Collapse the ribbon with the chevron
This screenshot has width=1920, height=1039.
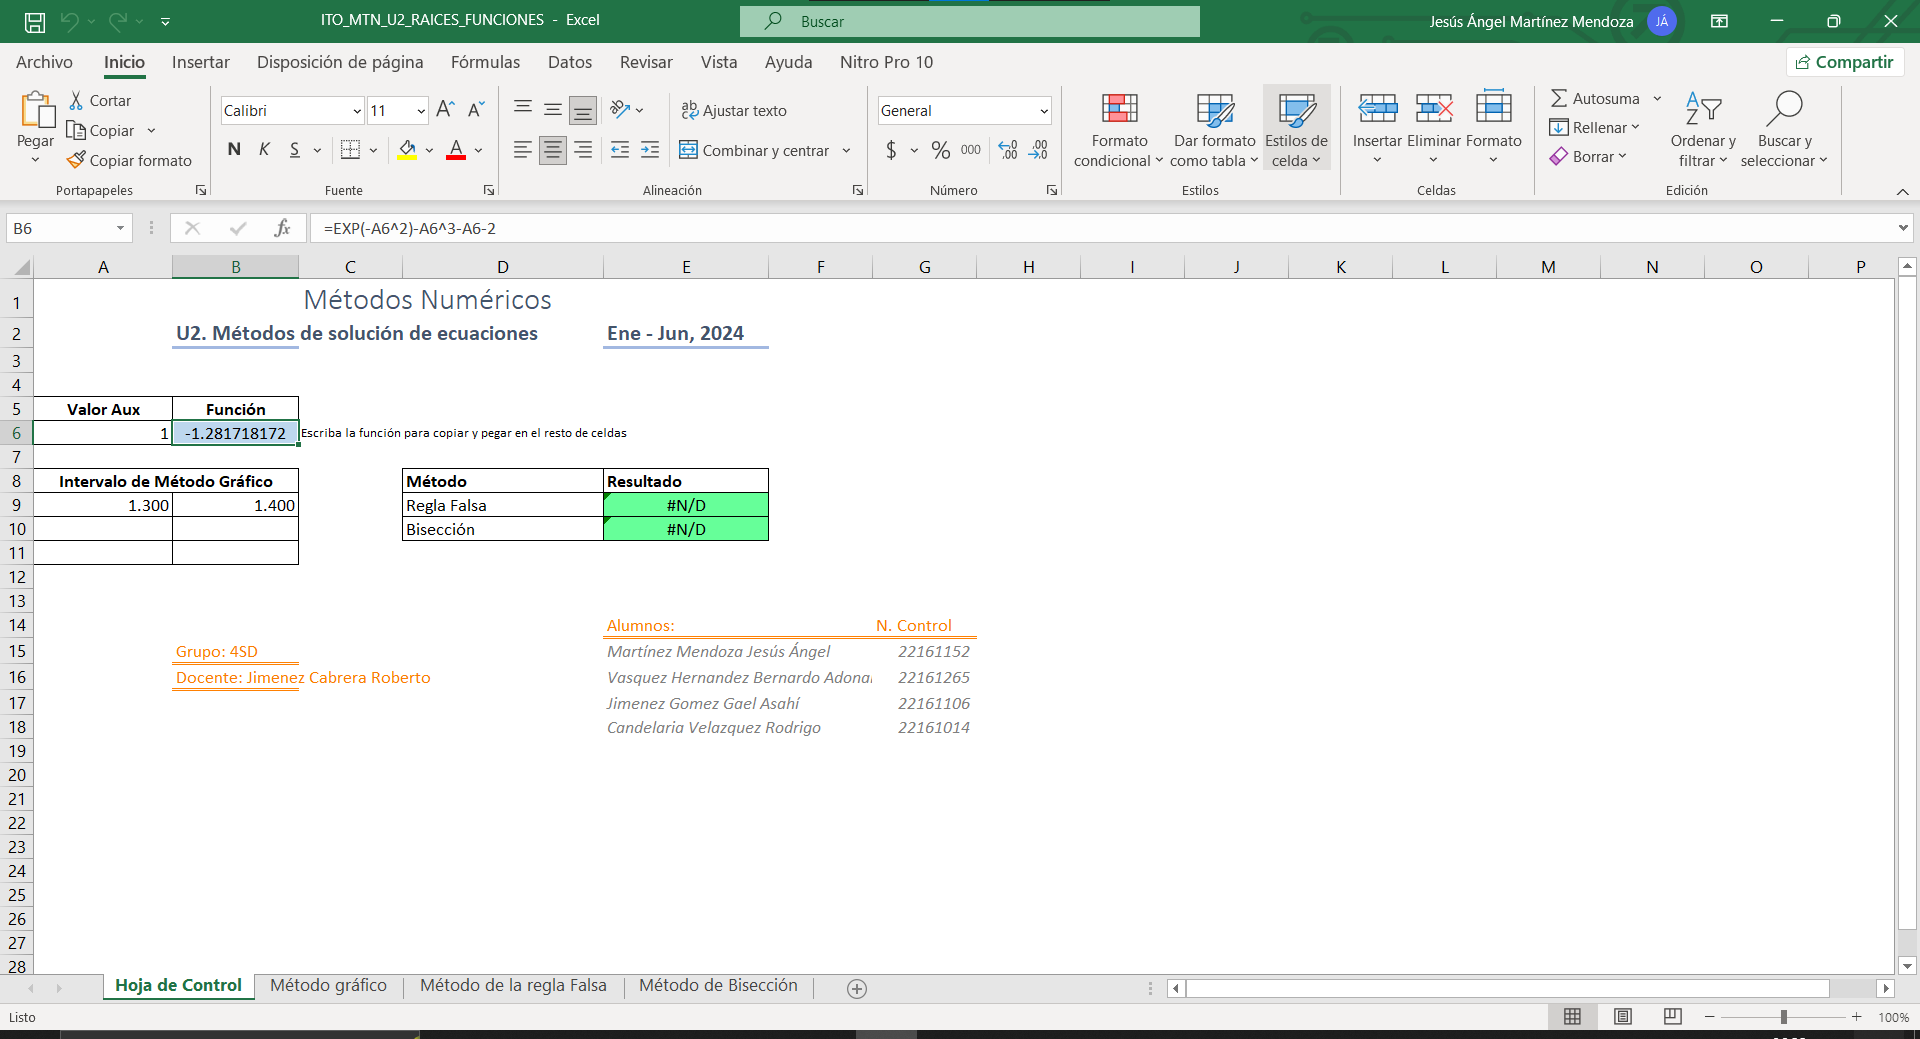(1902, 191)
